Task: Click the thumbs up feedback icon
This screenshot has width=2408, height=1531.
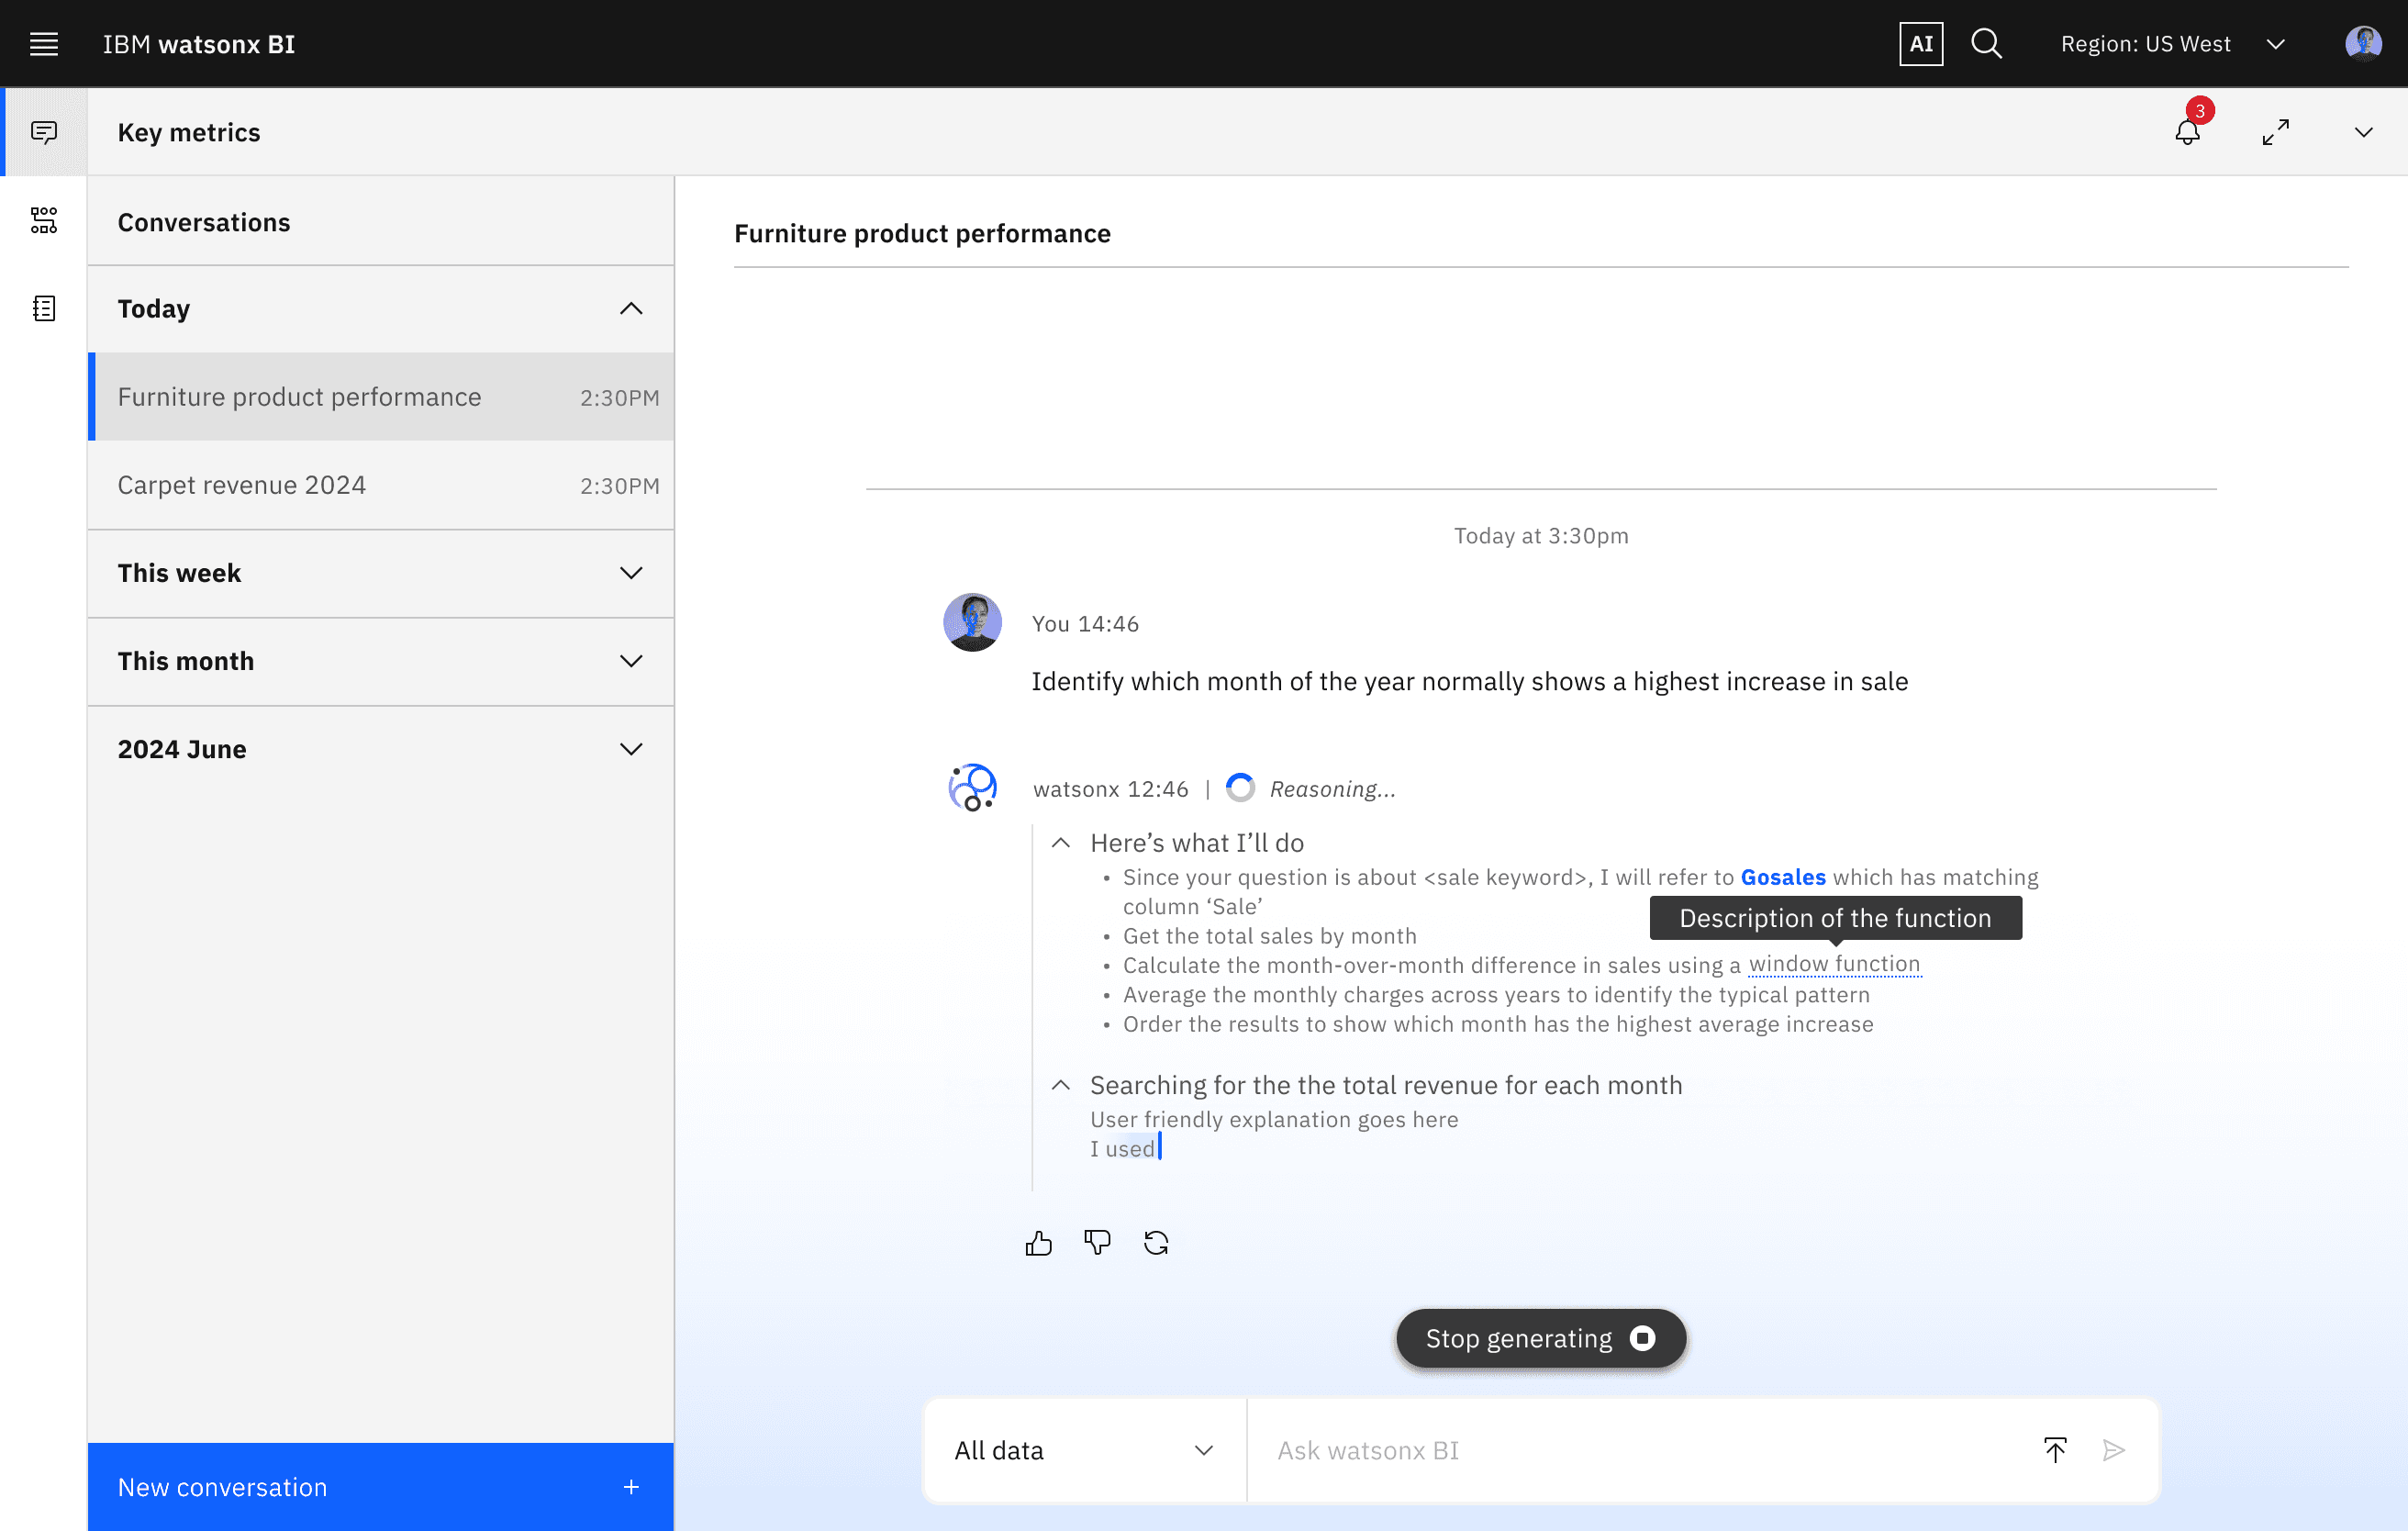Action: [1038, 1242]
